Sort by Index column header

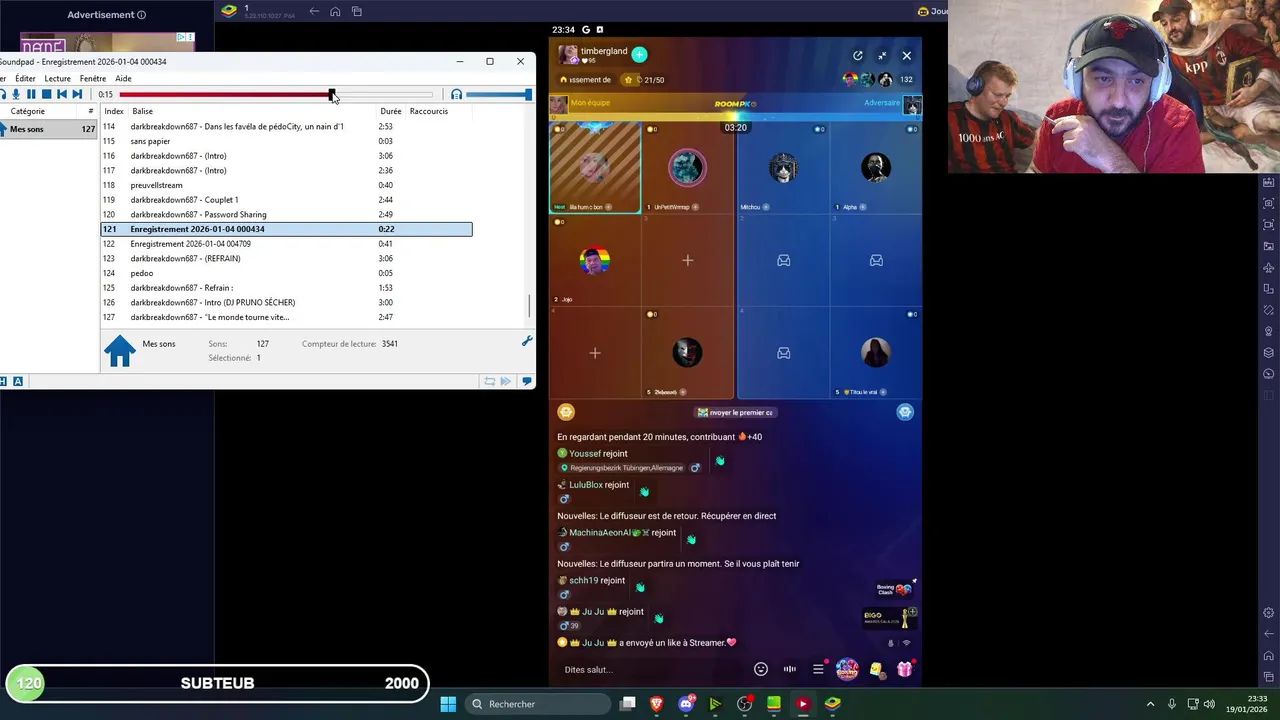tap(114, 111)
